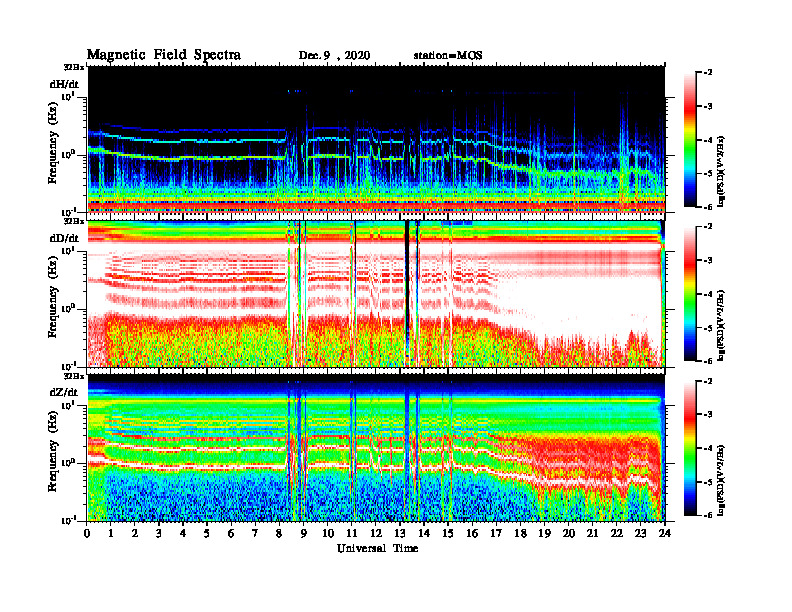This screenshot has height=612, width=792.
Task: Click the '32Hz' label of the dD/dt panel
Action: 74,221
